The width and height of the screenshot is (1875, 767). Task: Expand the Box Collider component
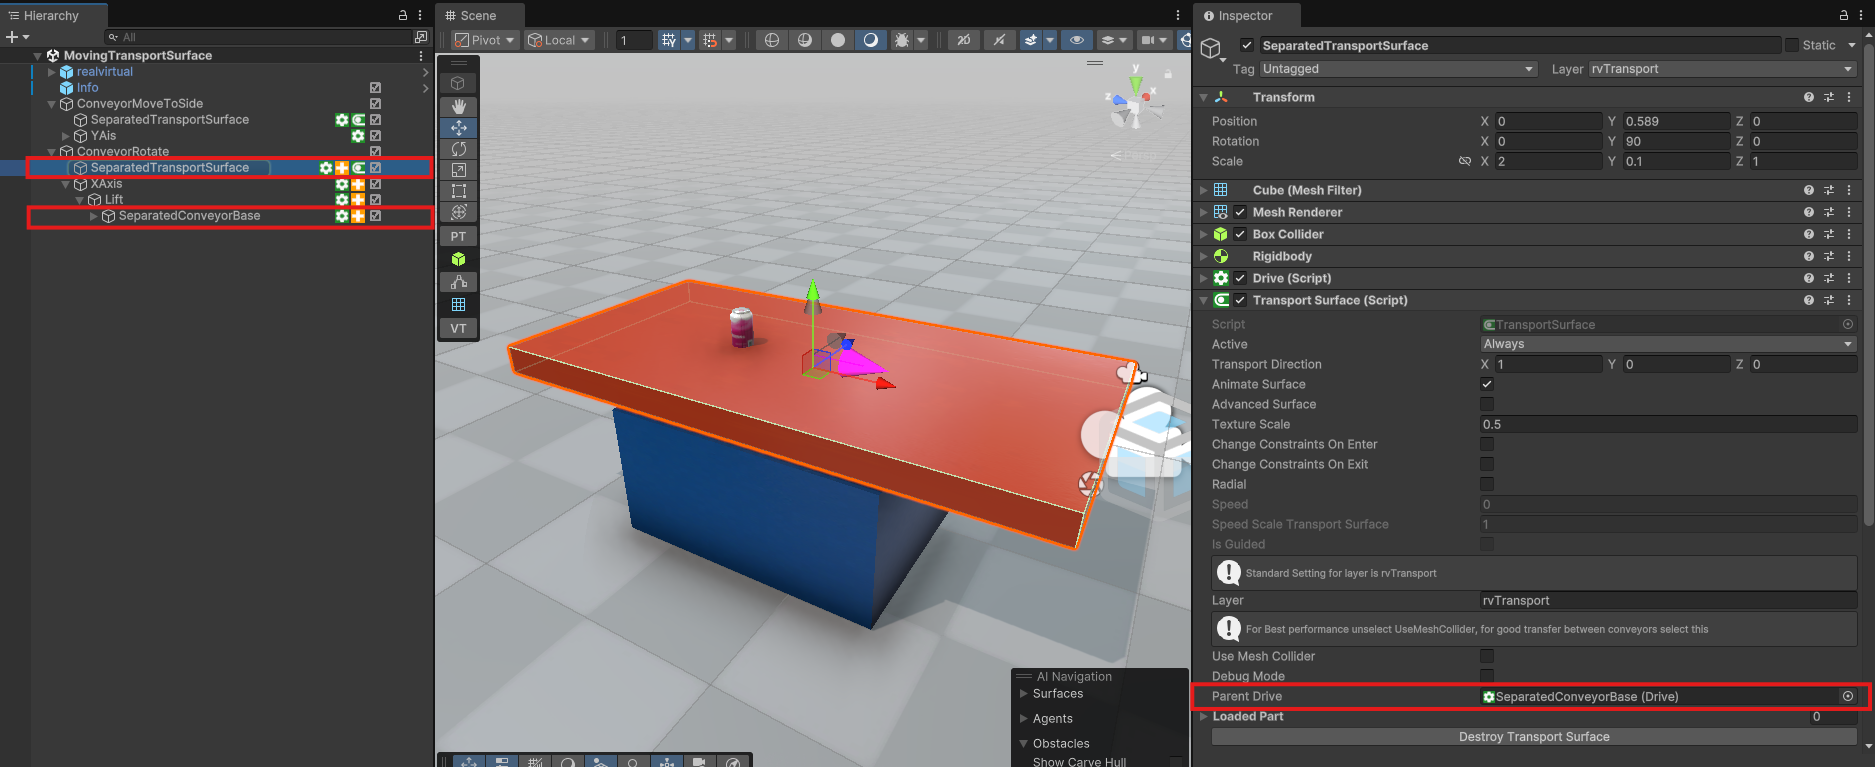[1204, 234]
